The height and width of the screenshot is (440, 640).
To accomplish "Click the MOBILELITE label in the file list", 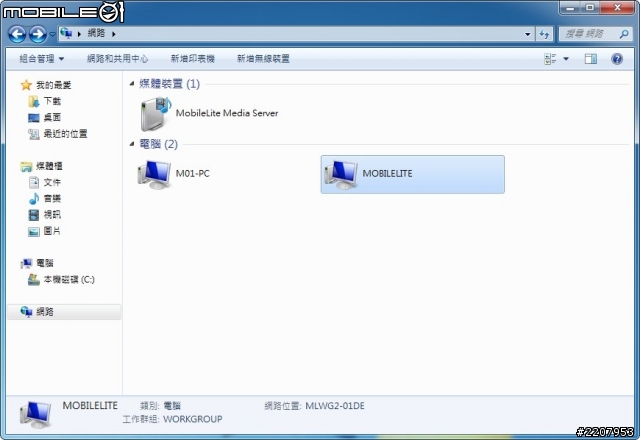I will tap(387, 173).
